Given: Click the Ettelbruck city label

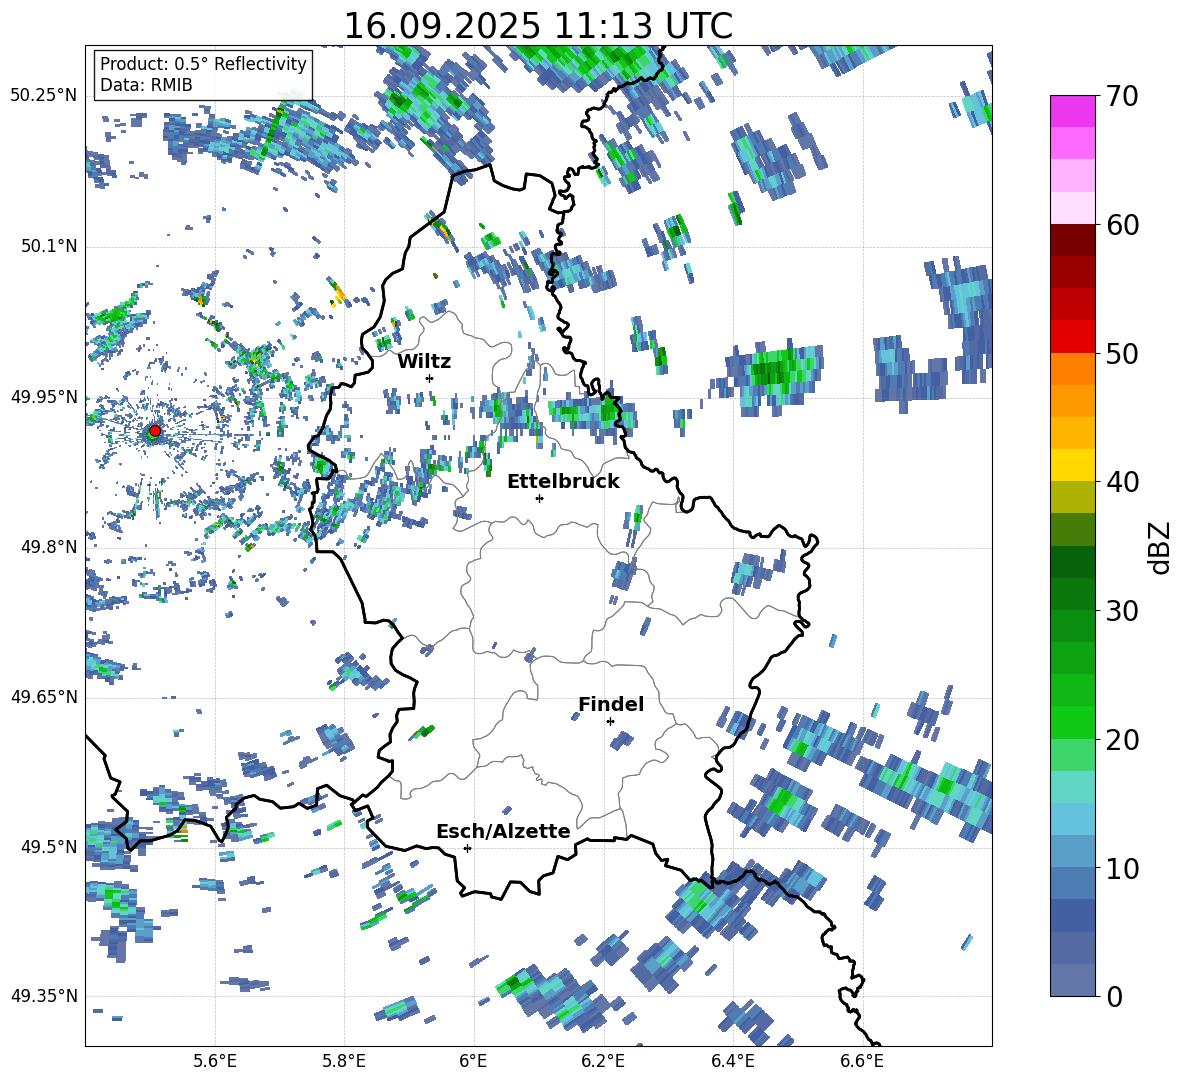Looking at the screenshot, I should click(563, 482).
